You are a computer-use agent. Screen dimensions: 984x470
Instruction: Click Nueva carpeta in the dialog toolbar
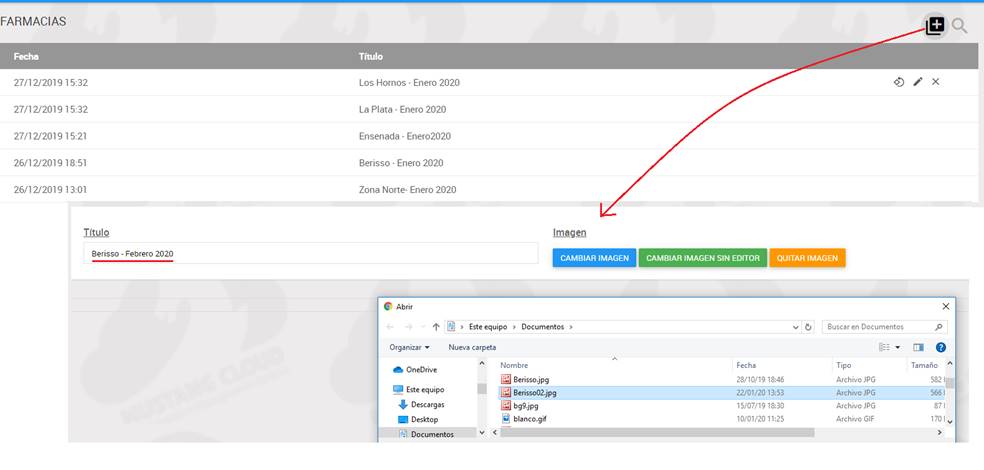pyautogui.click(x=472, y=347)
